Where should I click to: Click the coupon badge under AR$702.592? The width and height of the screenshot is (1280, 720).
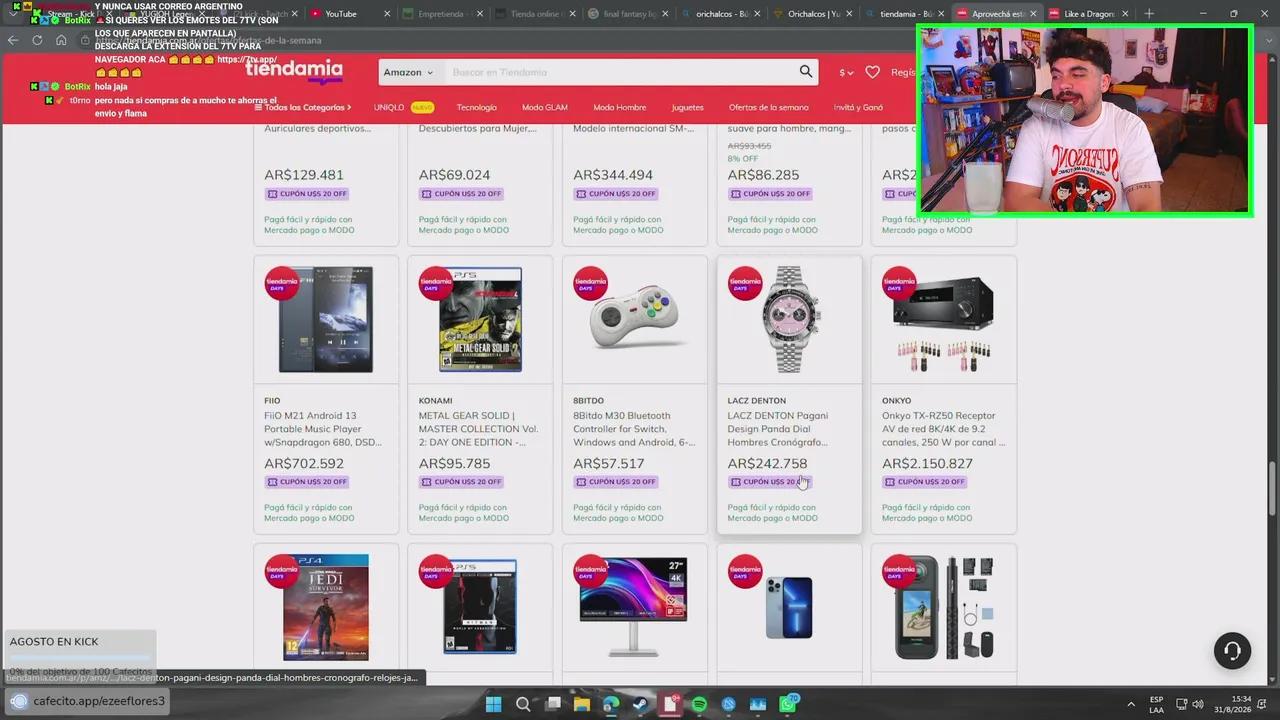(x=307, y=482)
